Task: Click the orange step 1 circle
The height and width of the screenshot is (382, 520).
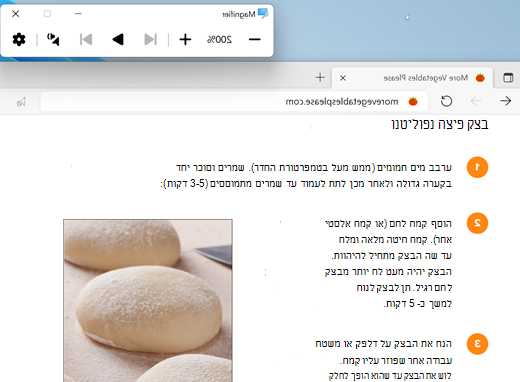Action: click(x=477, y=167)
